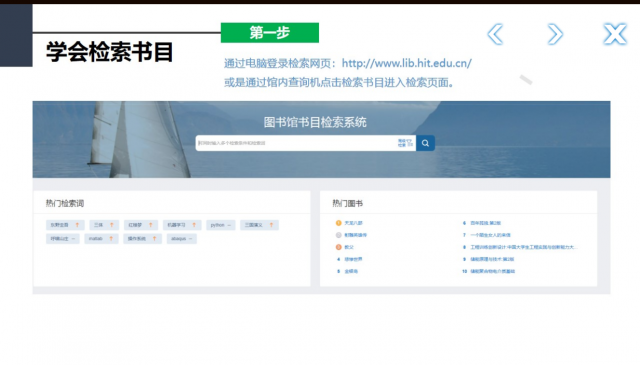Select the abaqus hot search tag
Image resolution: width=640 pixels, height=365 pixels.
(182, 239)
